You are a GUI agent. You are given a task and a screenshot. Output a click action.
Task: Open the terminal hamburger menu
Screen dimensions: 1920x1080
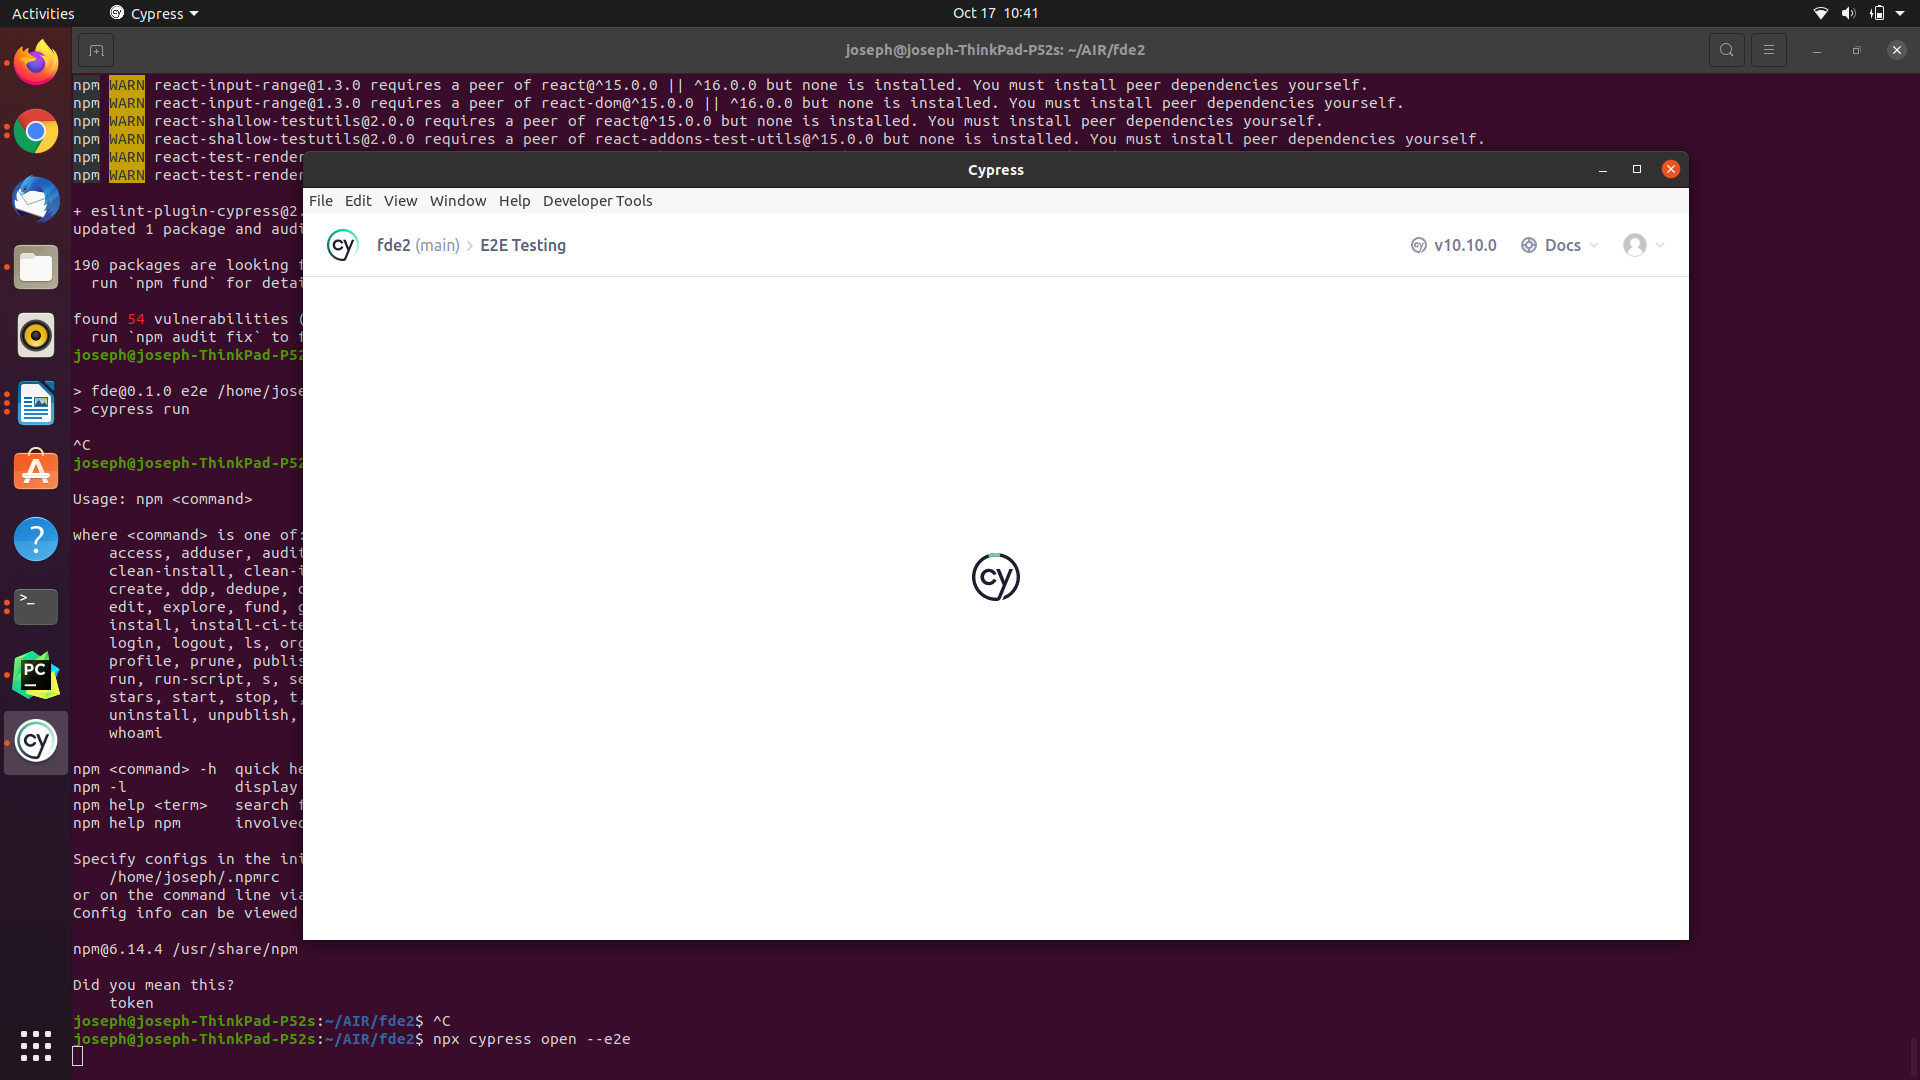click(x=1769, y=50)
